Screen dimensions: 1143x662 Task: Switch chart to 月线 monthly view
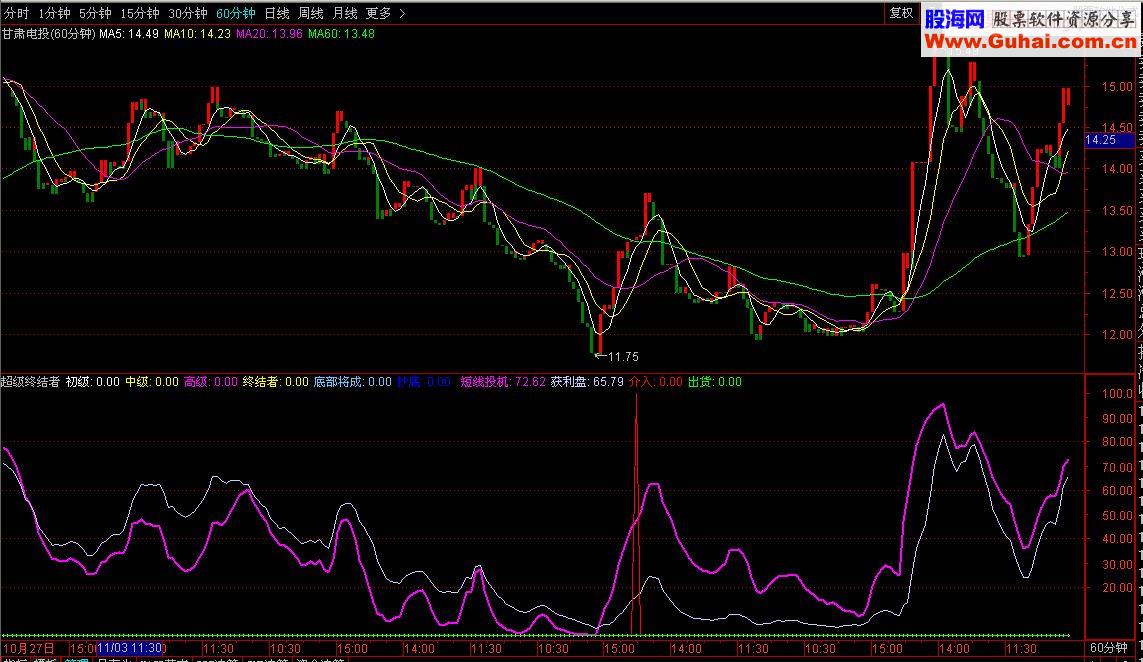pyautogui.click(x=345, y=13)
